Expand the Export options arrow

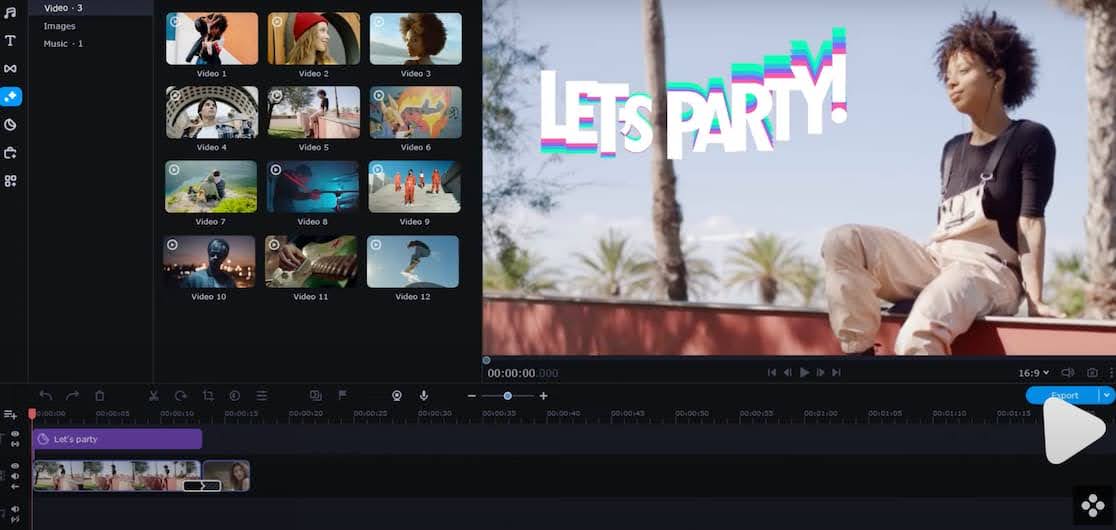[x=1106, y=395]
